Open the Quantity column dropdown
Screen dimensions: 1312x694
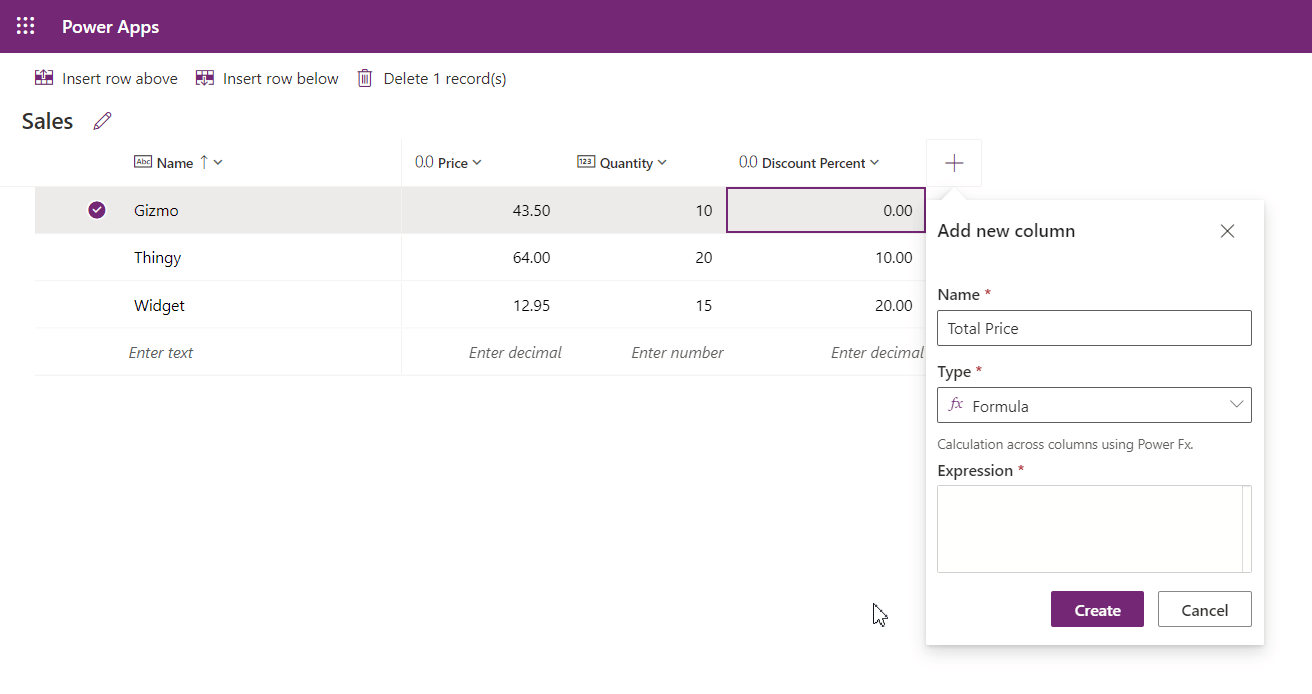click(662, 163)
